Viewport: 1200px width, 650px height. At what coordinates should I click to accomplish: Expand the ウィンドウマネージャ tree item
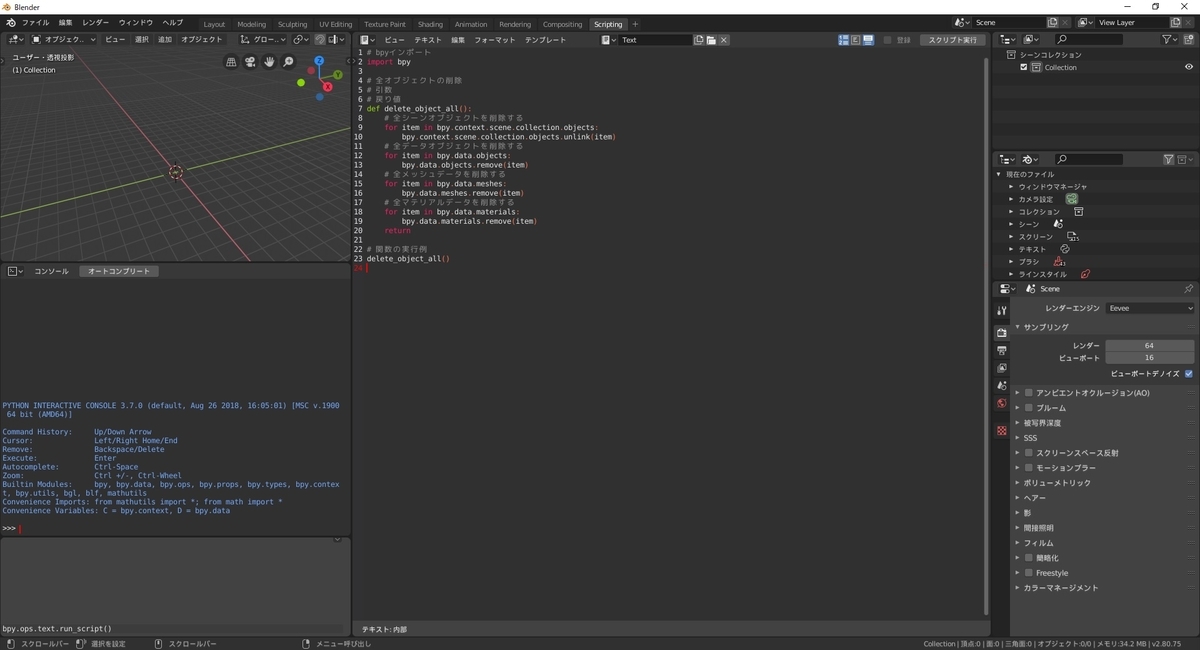click(x=1011, y=187)
